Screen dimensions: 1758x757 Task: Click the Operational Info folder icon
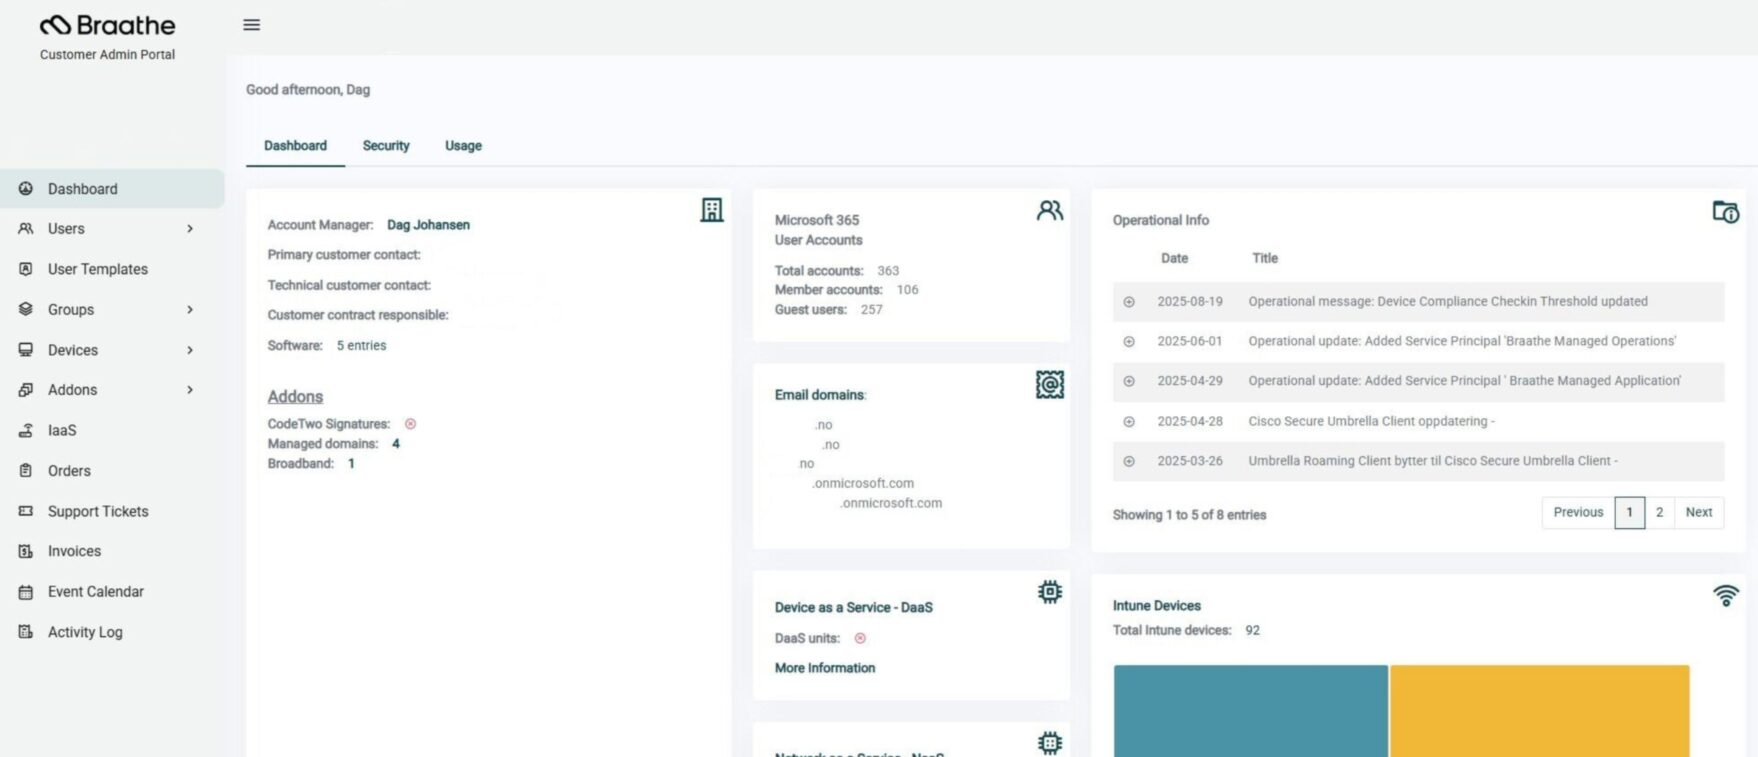(1725, 212)
